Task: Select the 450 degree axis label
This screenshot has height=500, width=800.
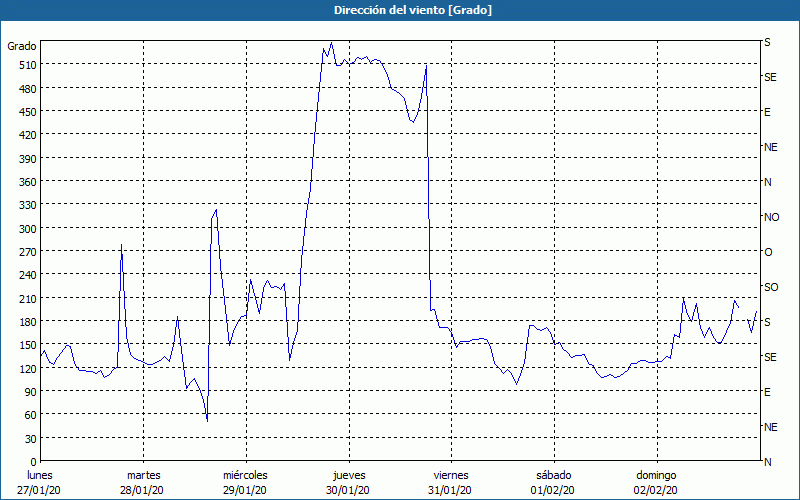Action: 27,112
